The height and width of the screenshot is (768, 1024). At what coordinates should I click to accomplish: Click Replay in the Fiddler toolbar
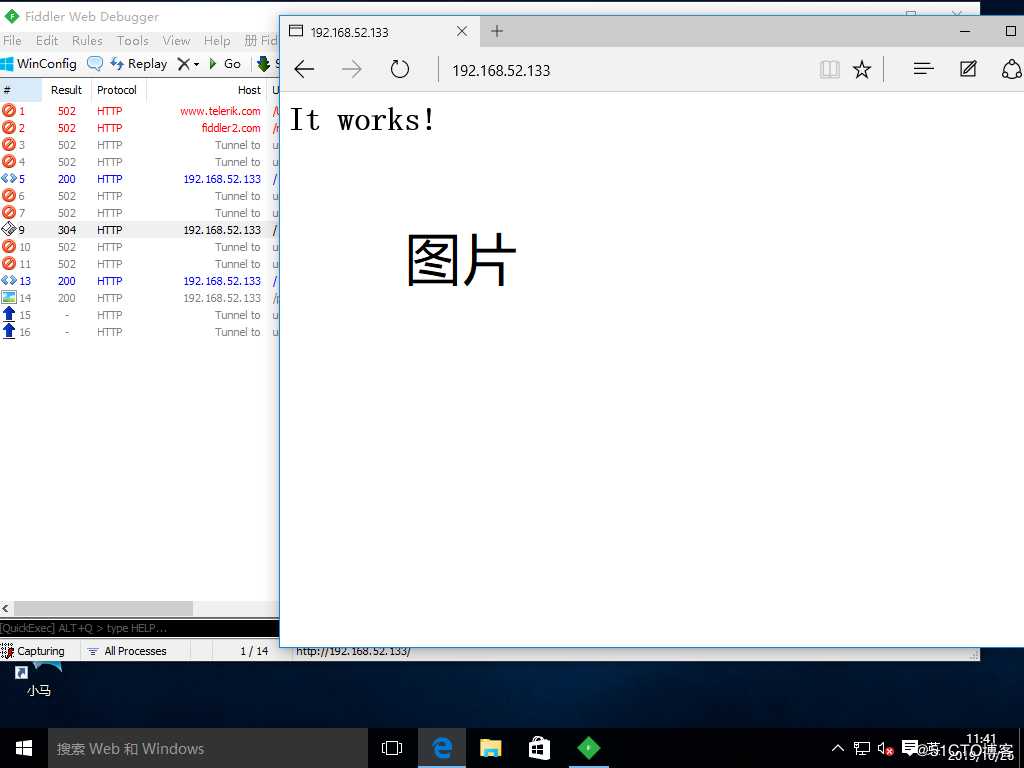pyautogui.click(x=138, y=64)
